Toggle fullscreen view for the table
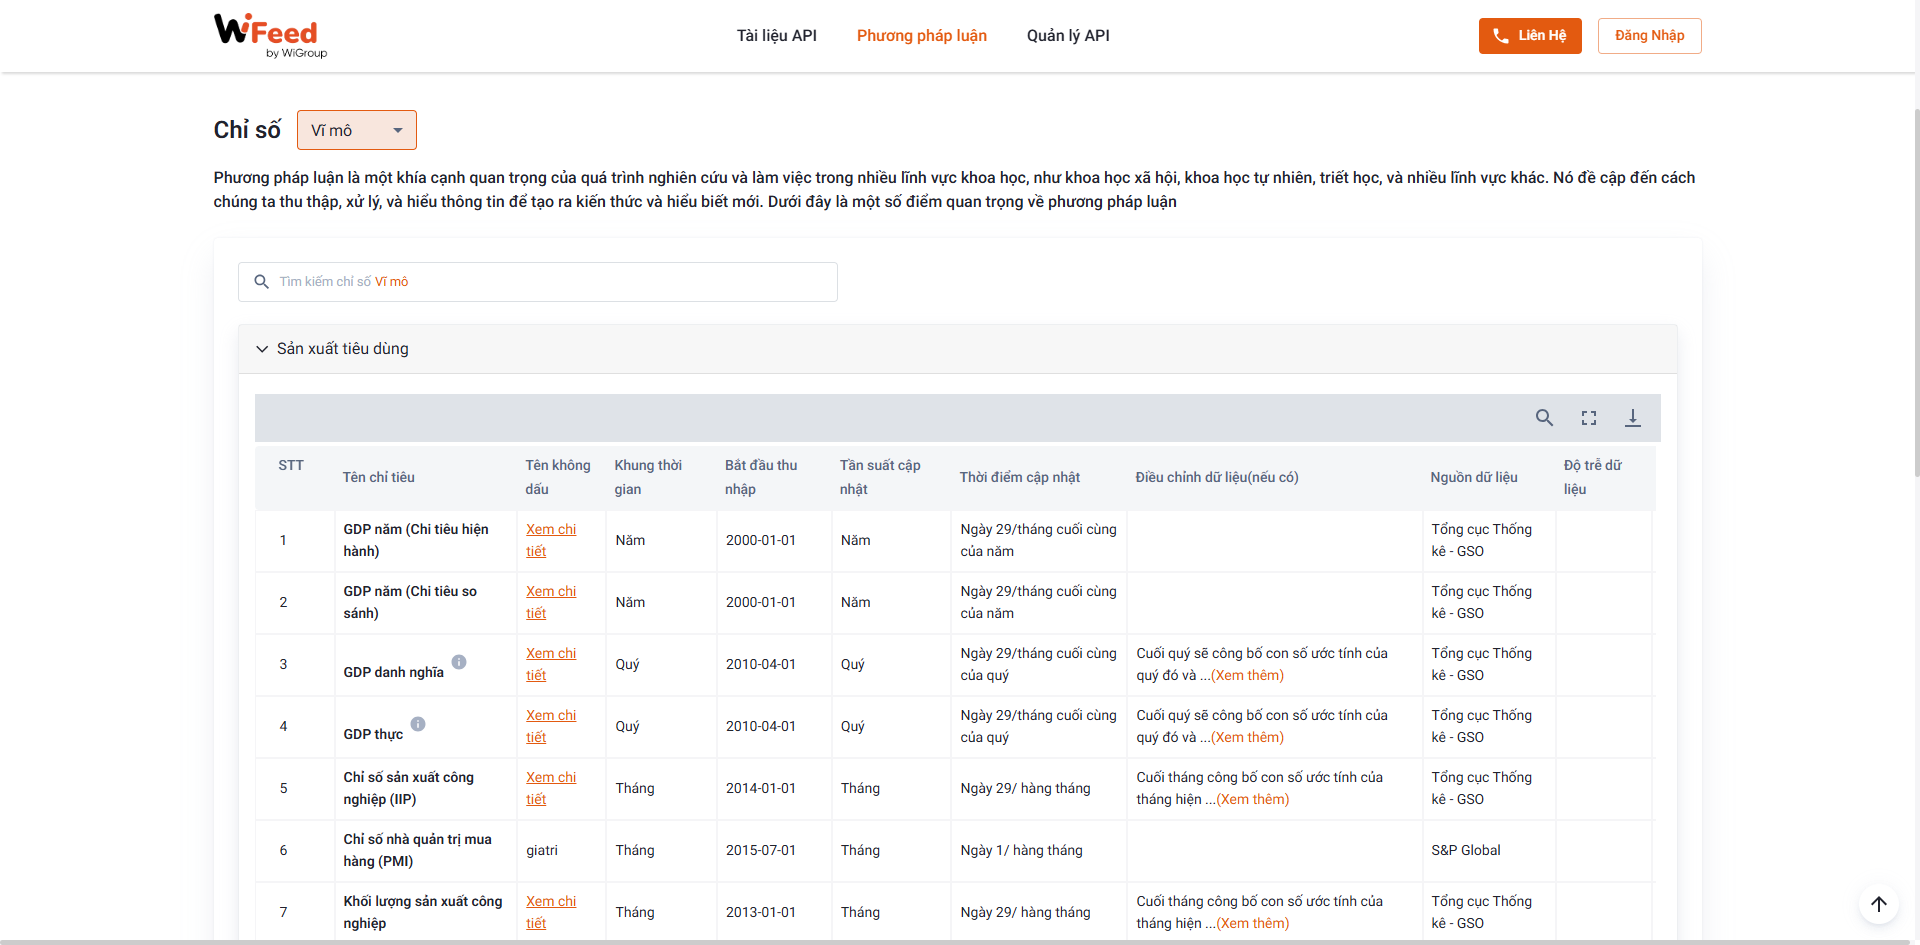This screenshot has width=1920, height=945. (x=1588, y=418)
